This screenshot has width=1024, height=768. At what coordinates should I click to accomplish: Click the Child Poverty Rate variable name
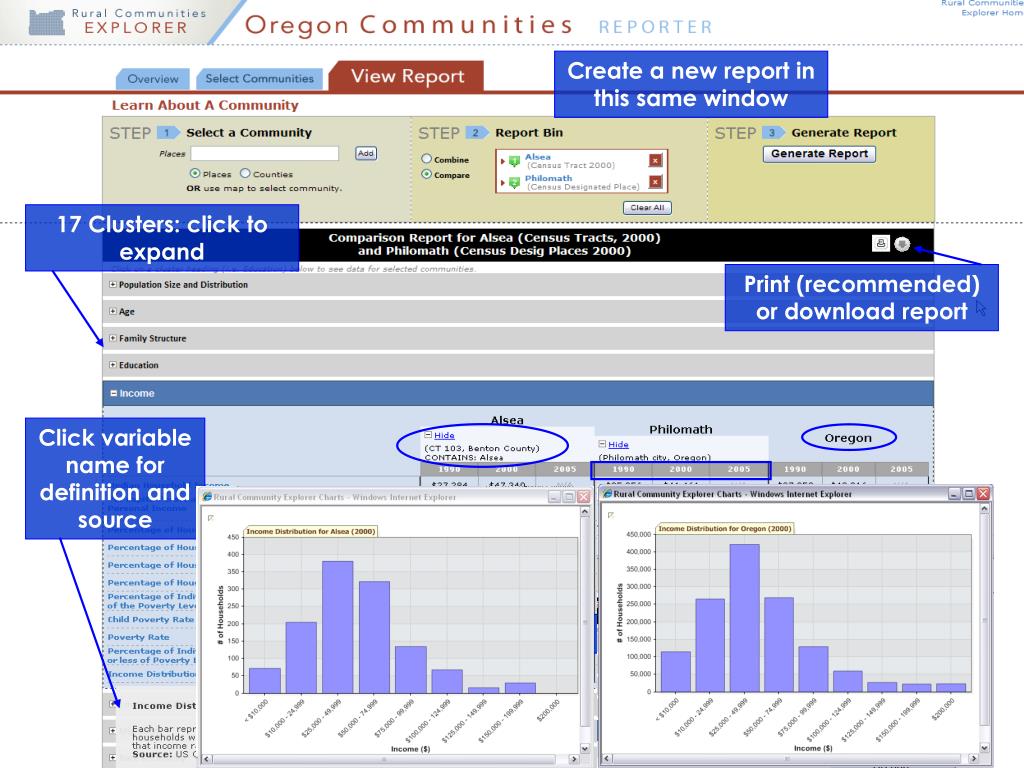(151, 620)
